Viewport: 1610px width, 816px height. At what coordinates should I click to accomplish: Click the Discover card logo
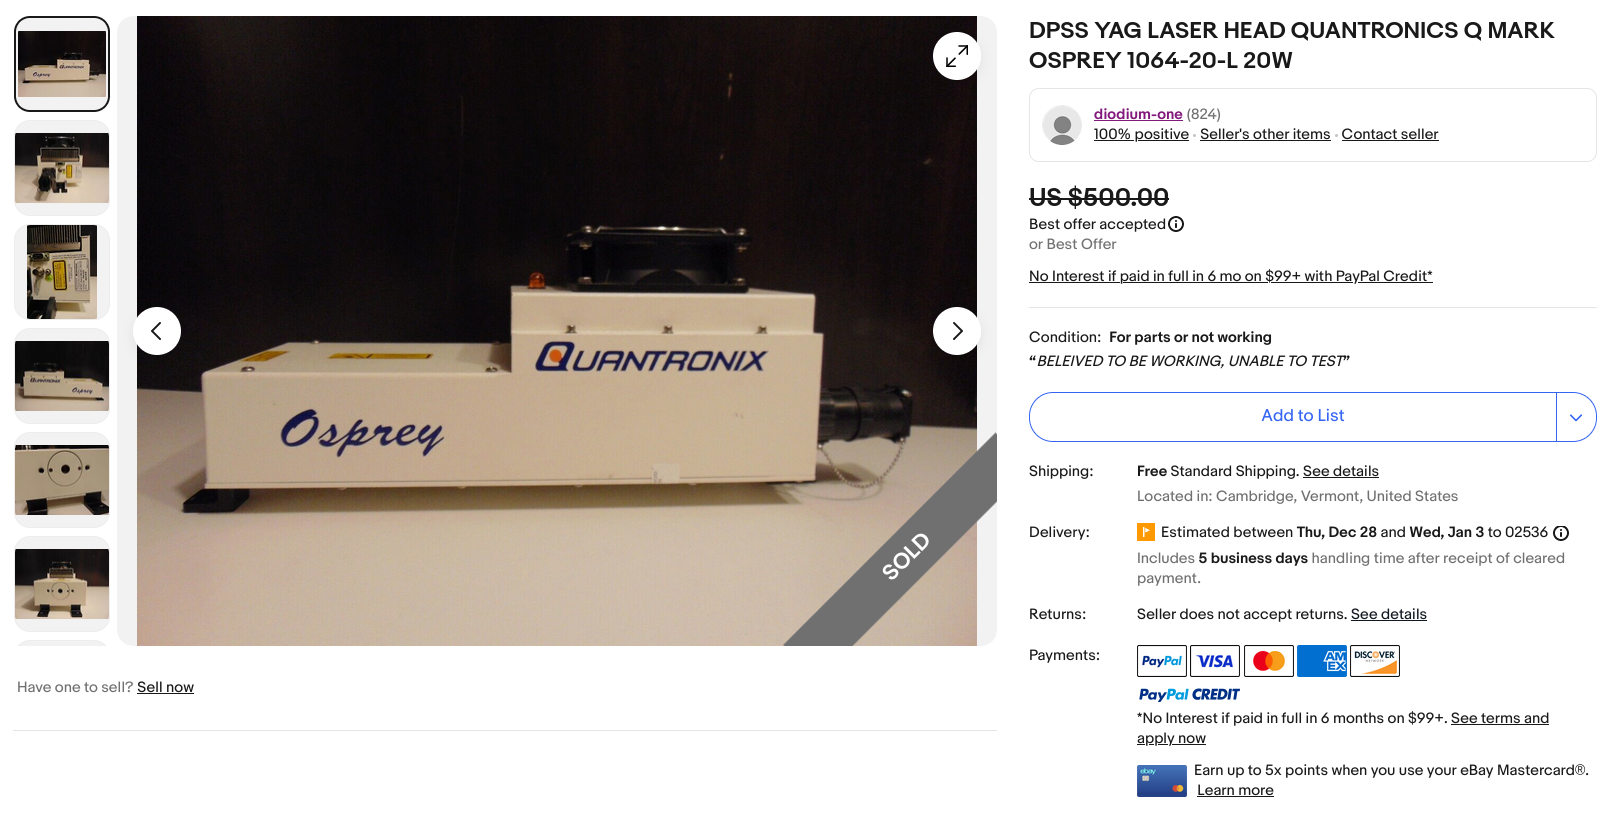(x=1375, y=661)
